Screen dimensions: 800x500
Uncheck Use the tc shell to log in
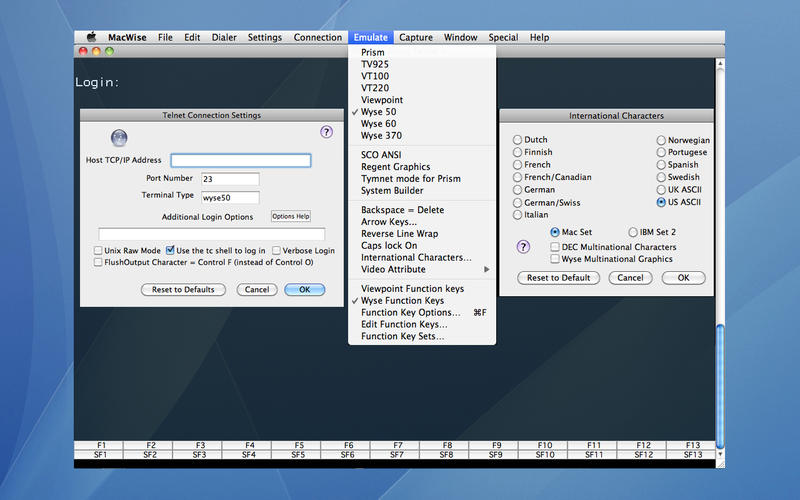click(170, 250)
